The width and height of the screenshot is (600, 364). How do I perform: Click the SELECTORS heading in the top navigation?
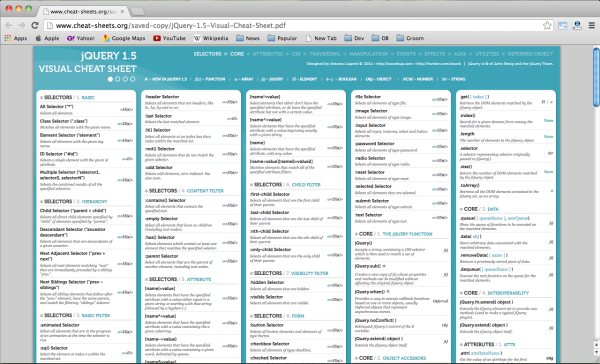pyautogui.click(x=207, y=54)
